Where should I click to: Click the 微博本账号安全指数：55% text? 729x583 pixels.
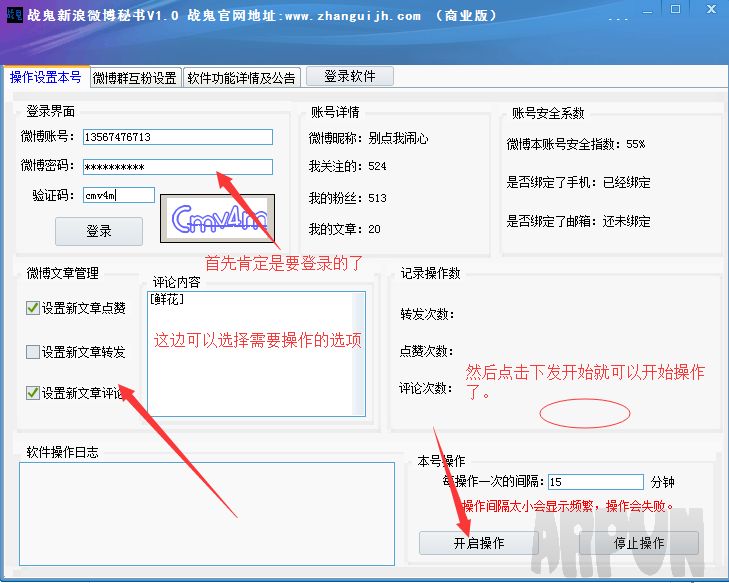(x=576, y=144)
